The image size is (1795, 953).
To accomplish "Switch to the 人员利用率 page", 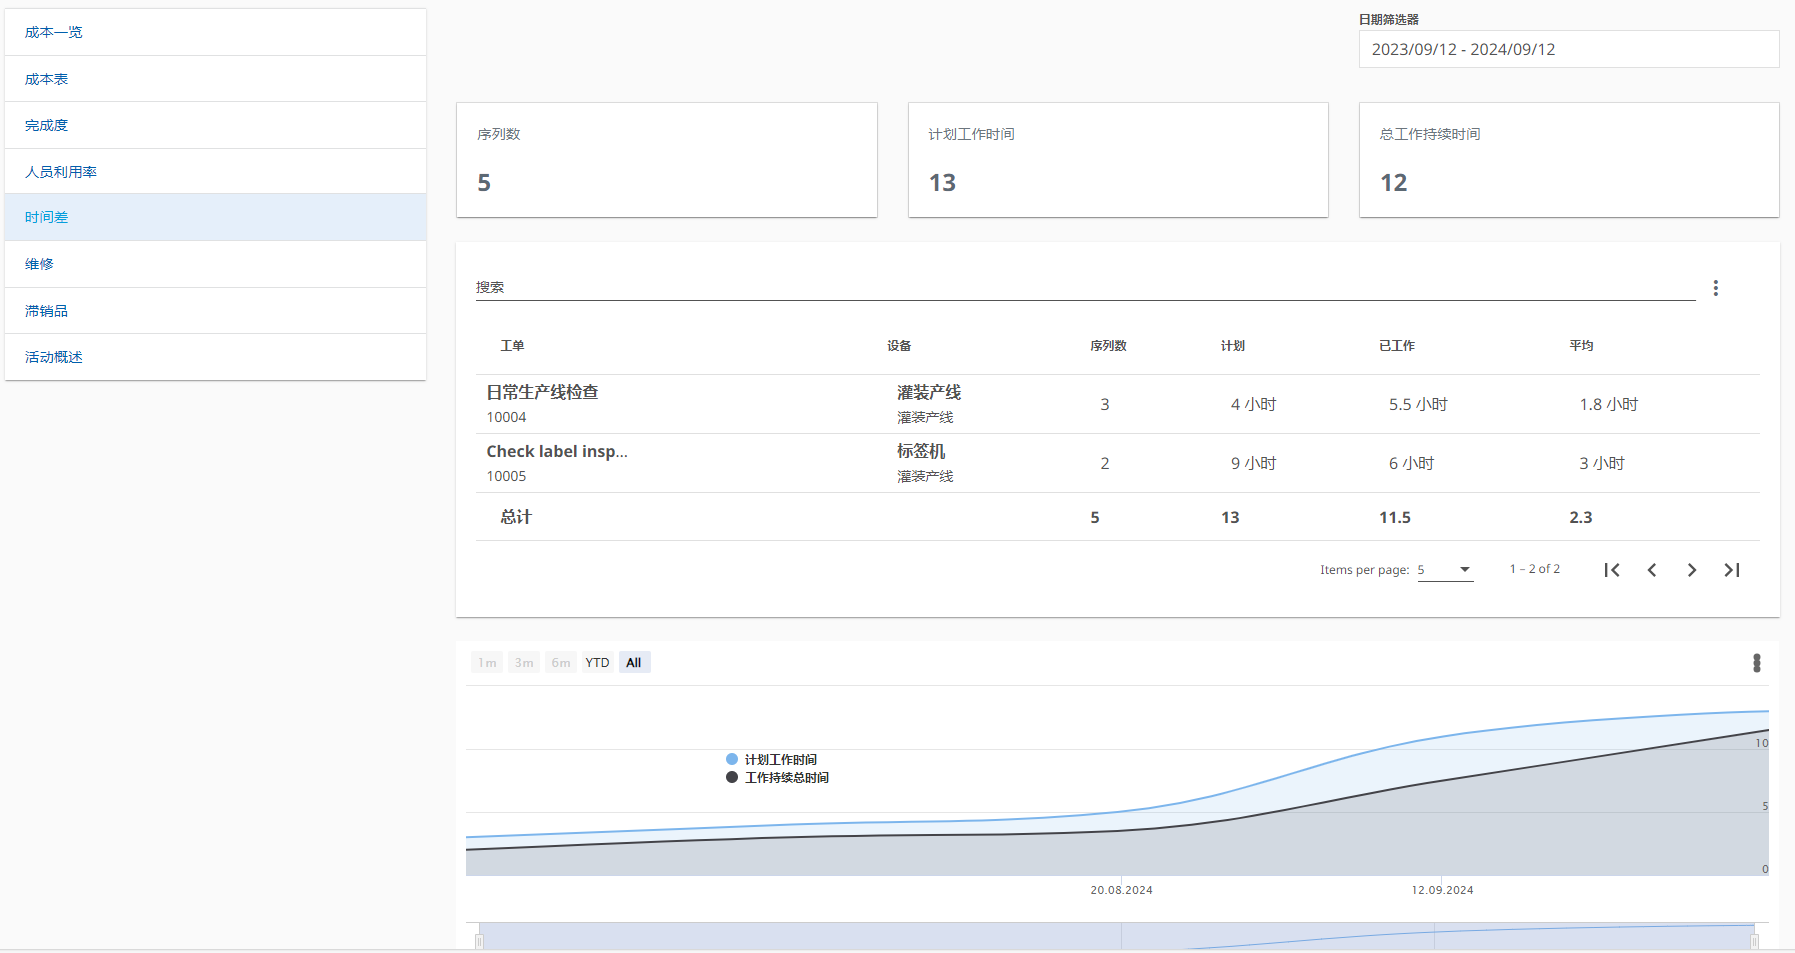I will point(61,172).
